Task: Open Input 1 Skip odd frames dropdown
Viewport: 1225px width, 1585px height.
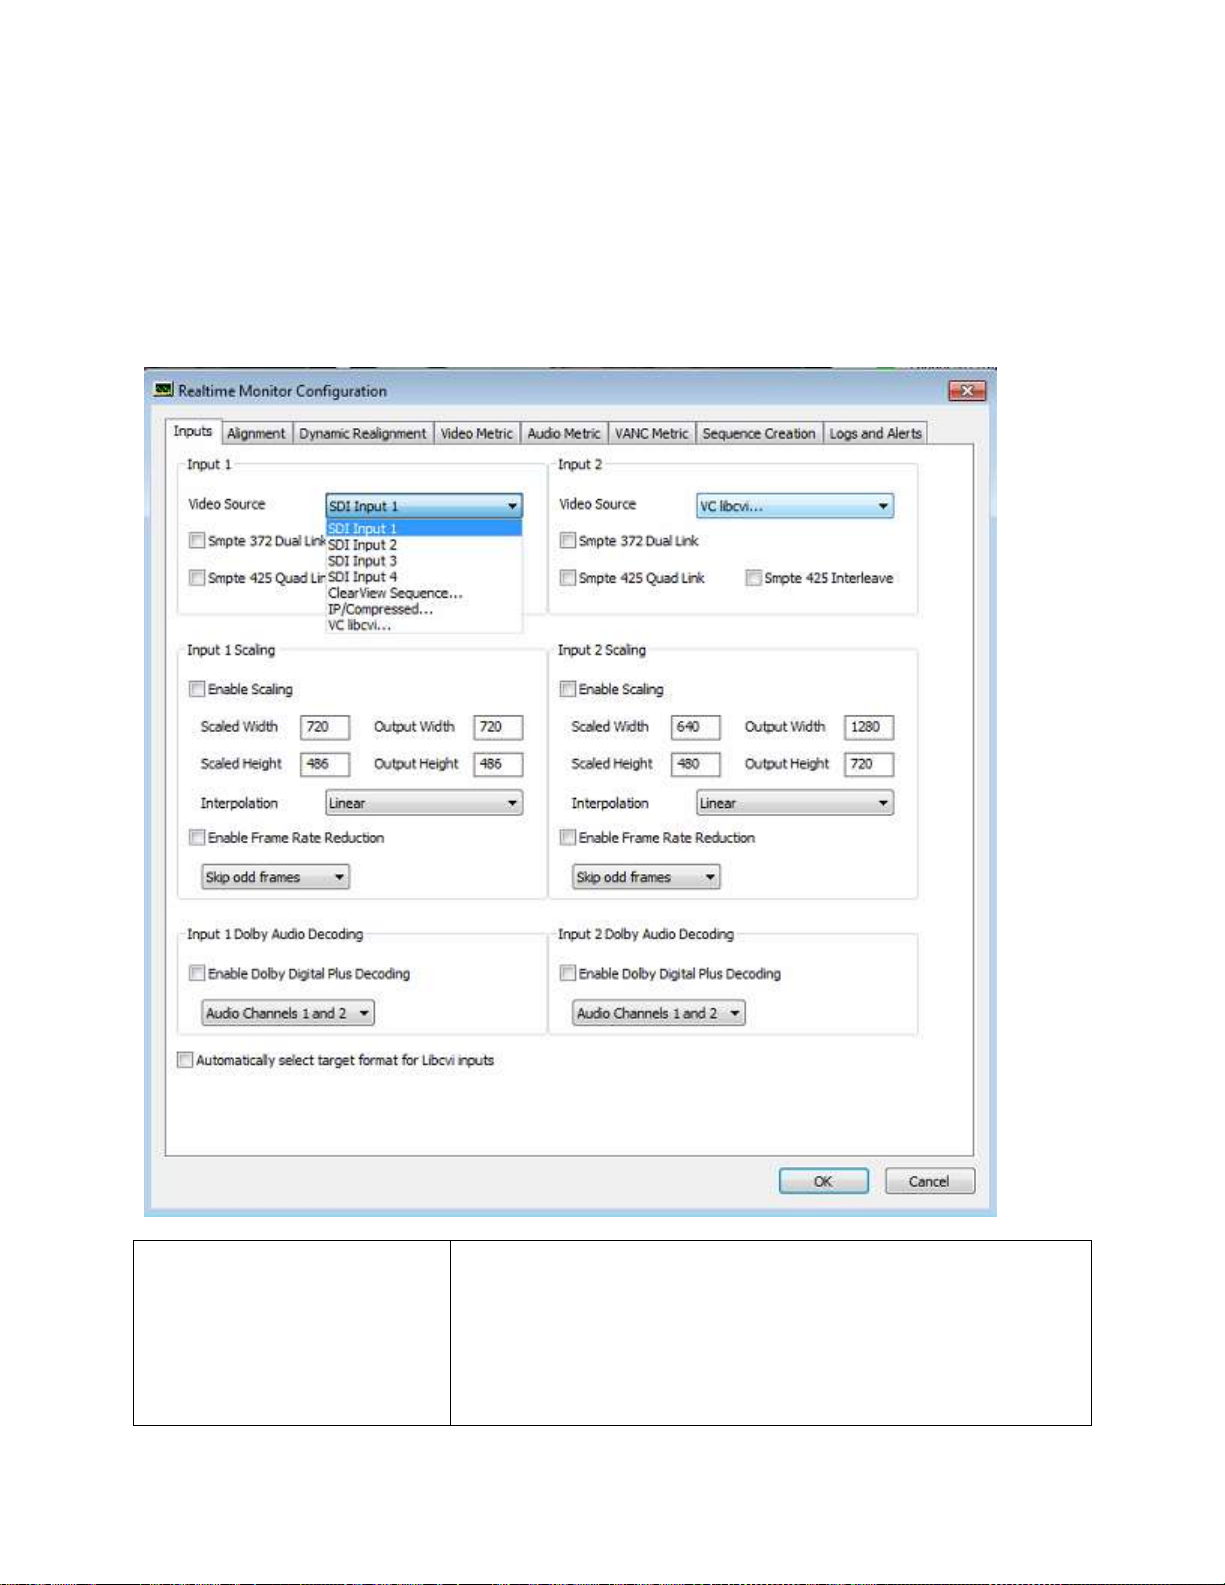Action: pos(276,877)
